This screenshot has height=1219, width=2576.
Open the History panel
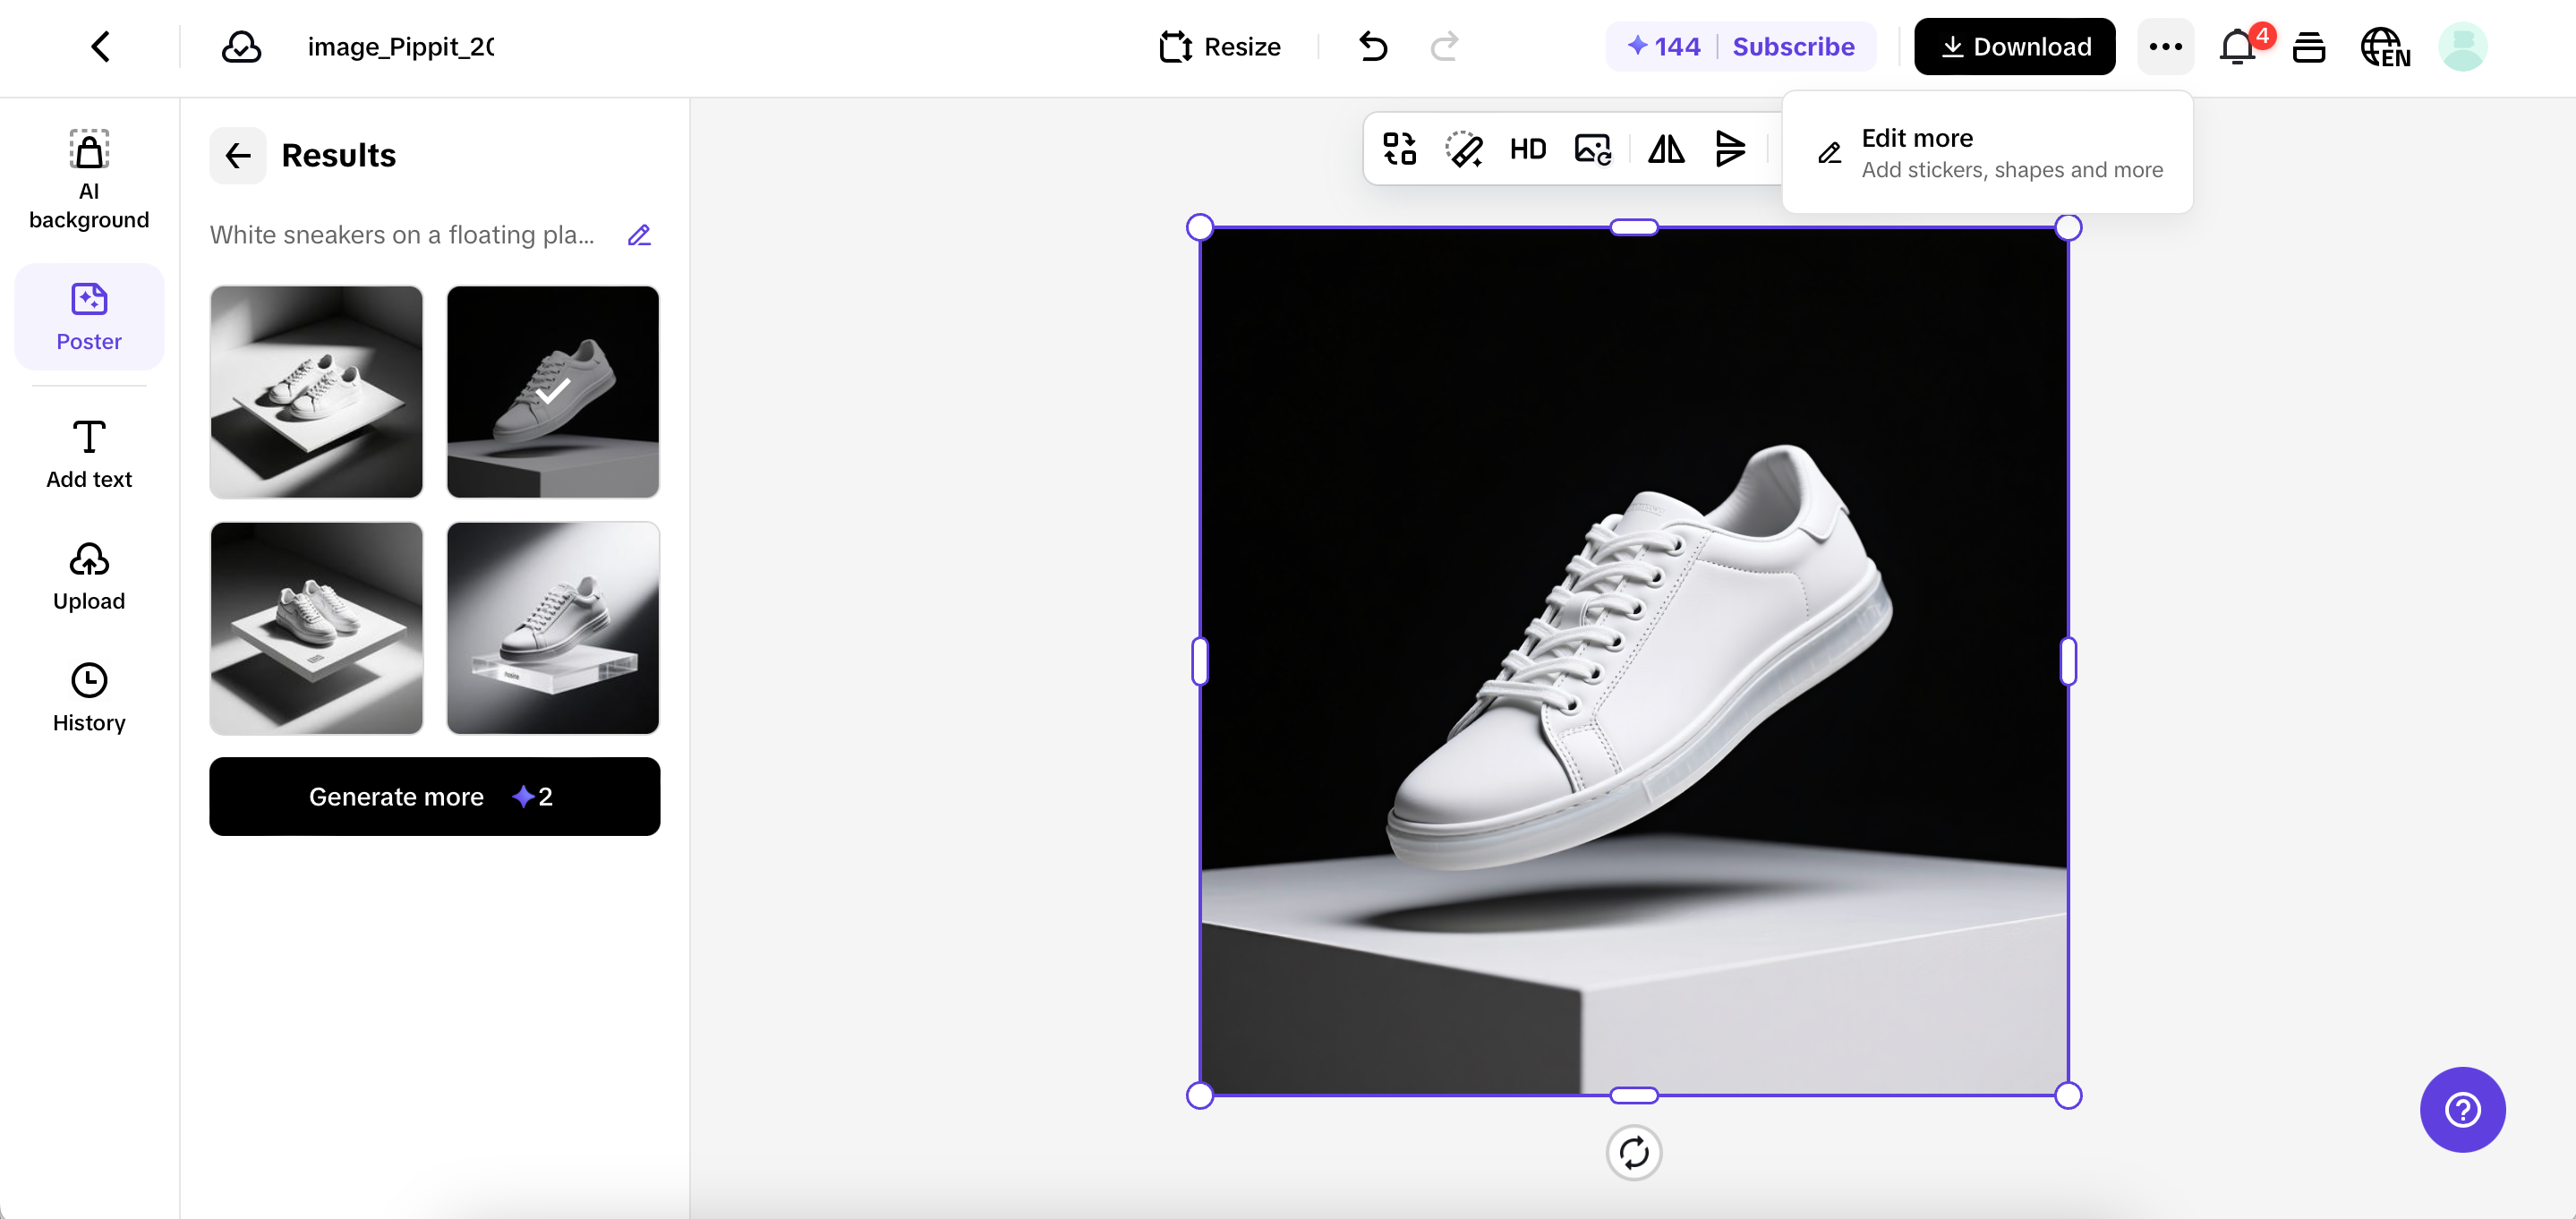point(88,697)
